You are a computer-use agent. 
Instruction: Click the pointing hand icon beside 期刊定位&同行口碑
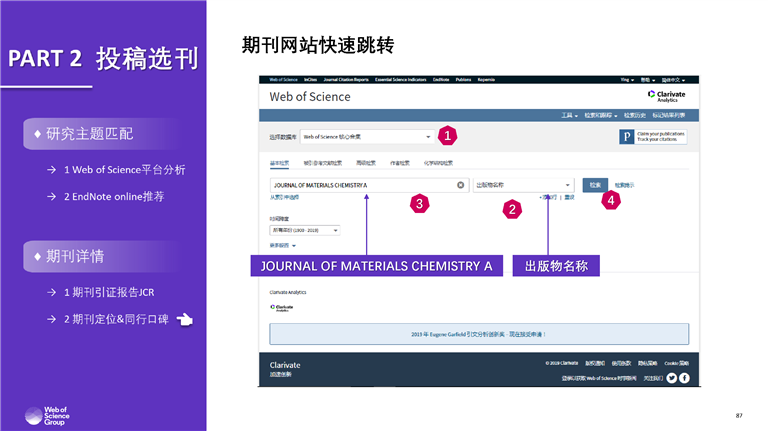pos(185,319)
